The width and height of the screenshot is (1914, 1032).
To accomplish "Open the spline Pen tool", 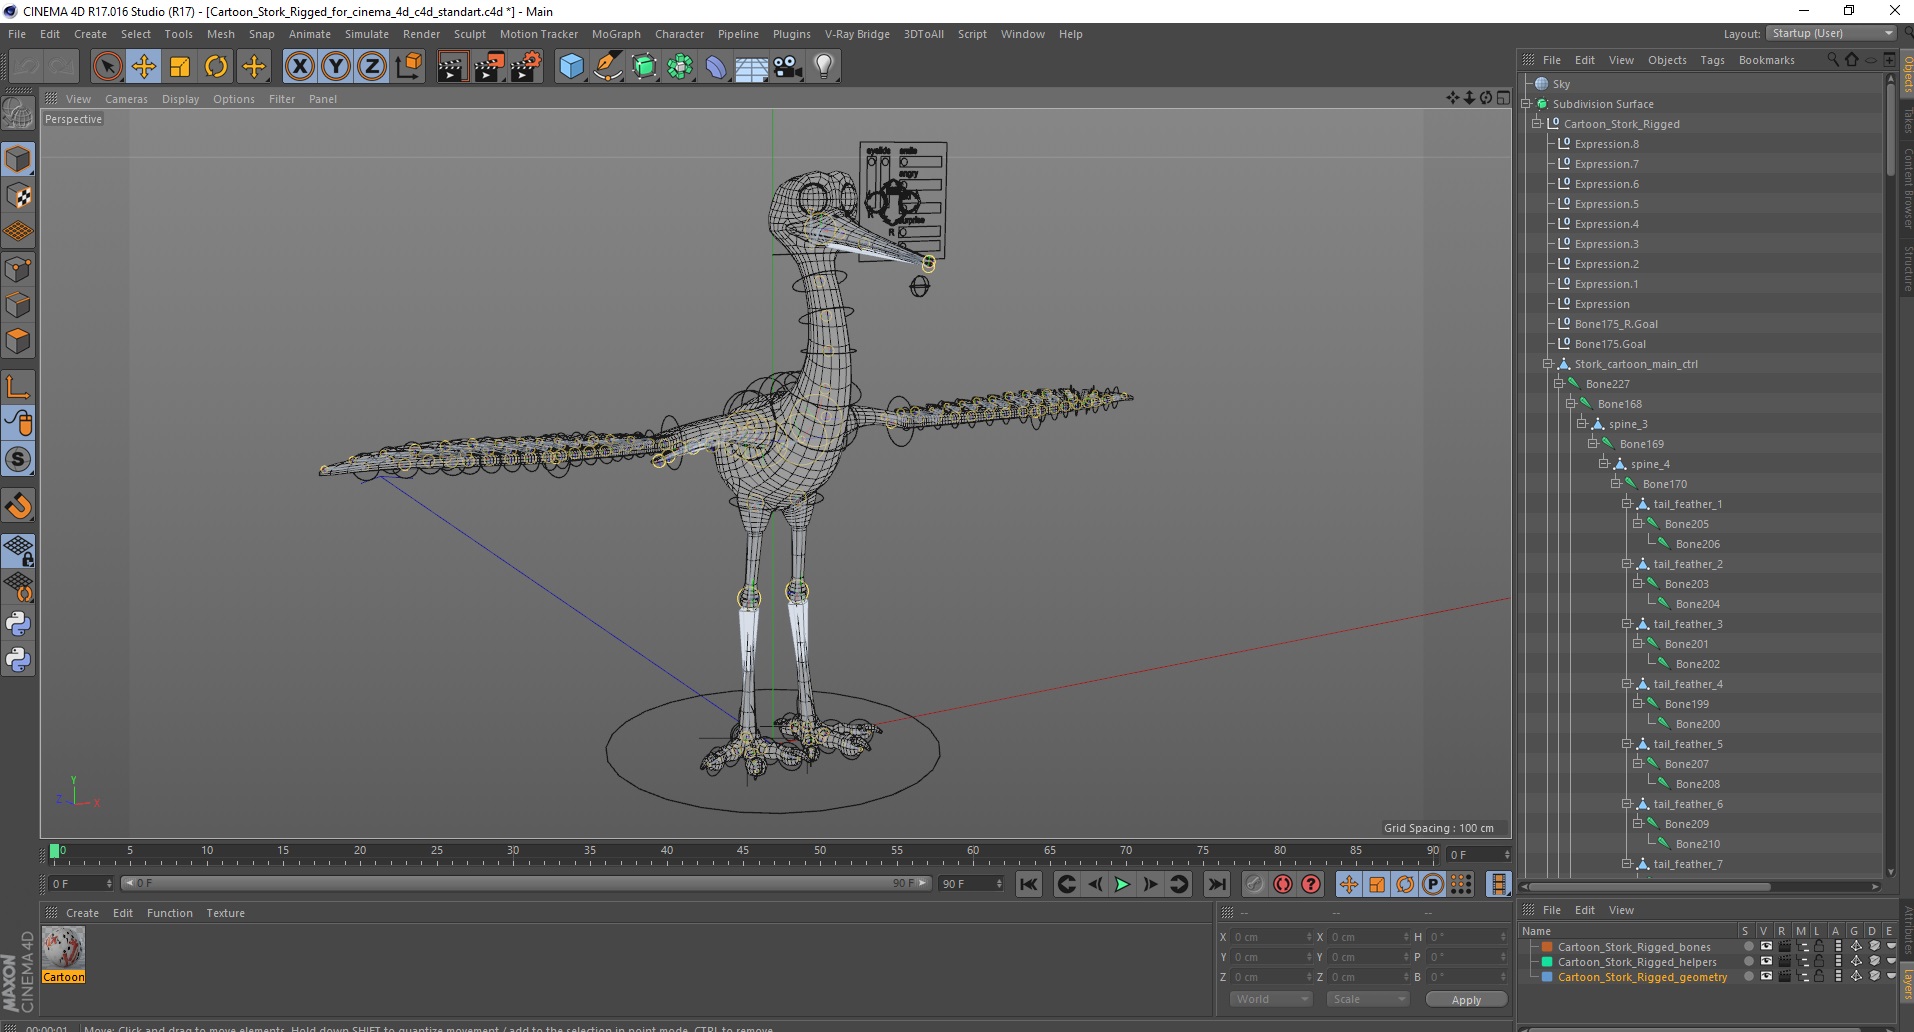I will pyautogui.click(x=608, y=67).
